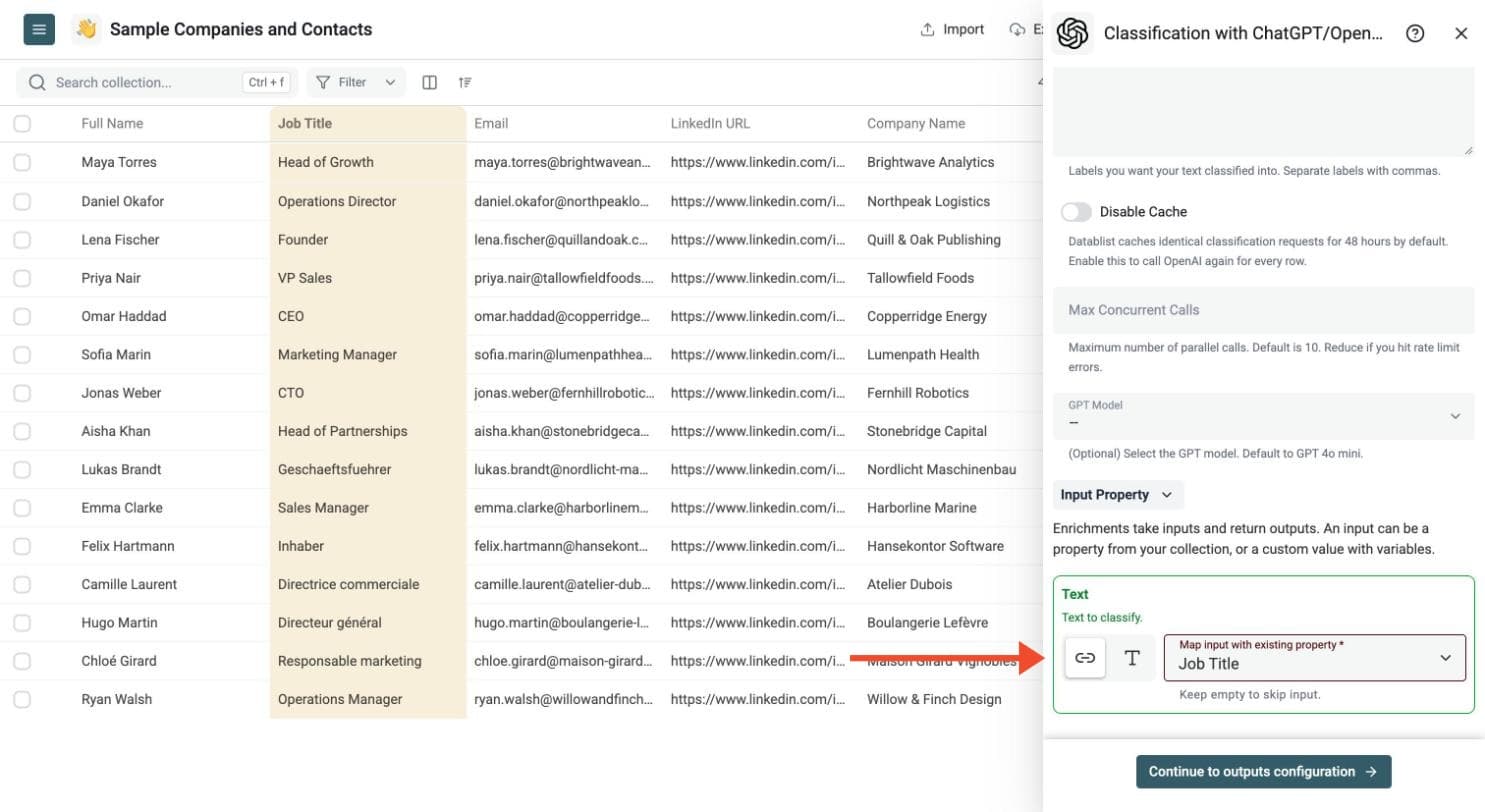Click Priya Nair's LinkedIn URL cell
This screenshot has width=1485, height=812.
pos(760,278)
